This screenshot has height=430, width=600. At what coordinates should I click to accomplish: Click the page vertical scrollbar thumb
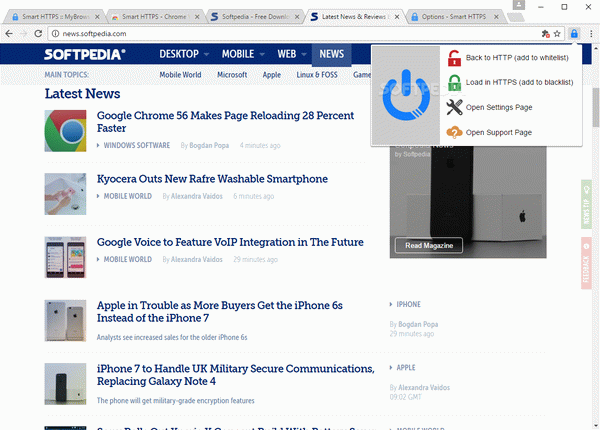click(596, 107)
